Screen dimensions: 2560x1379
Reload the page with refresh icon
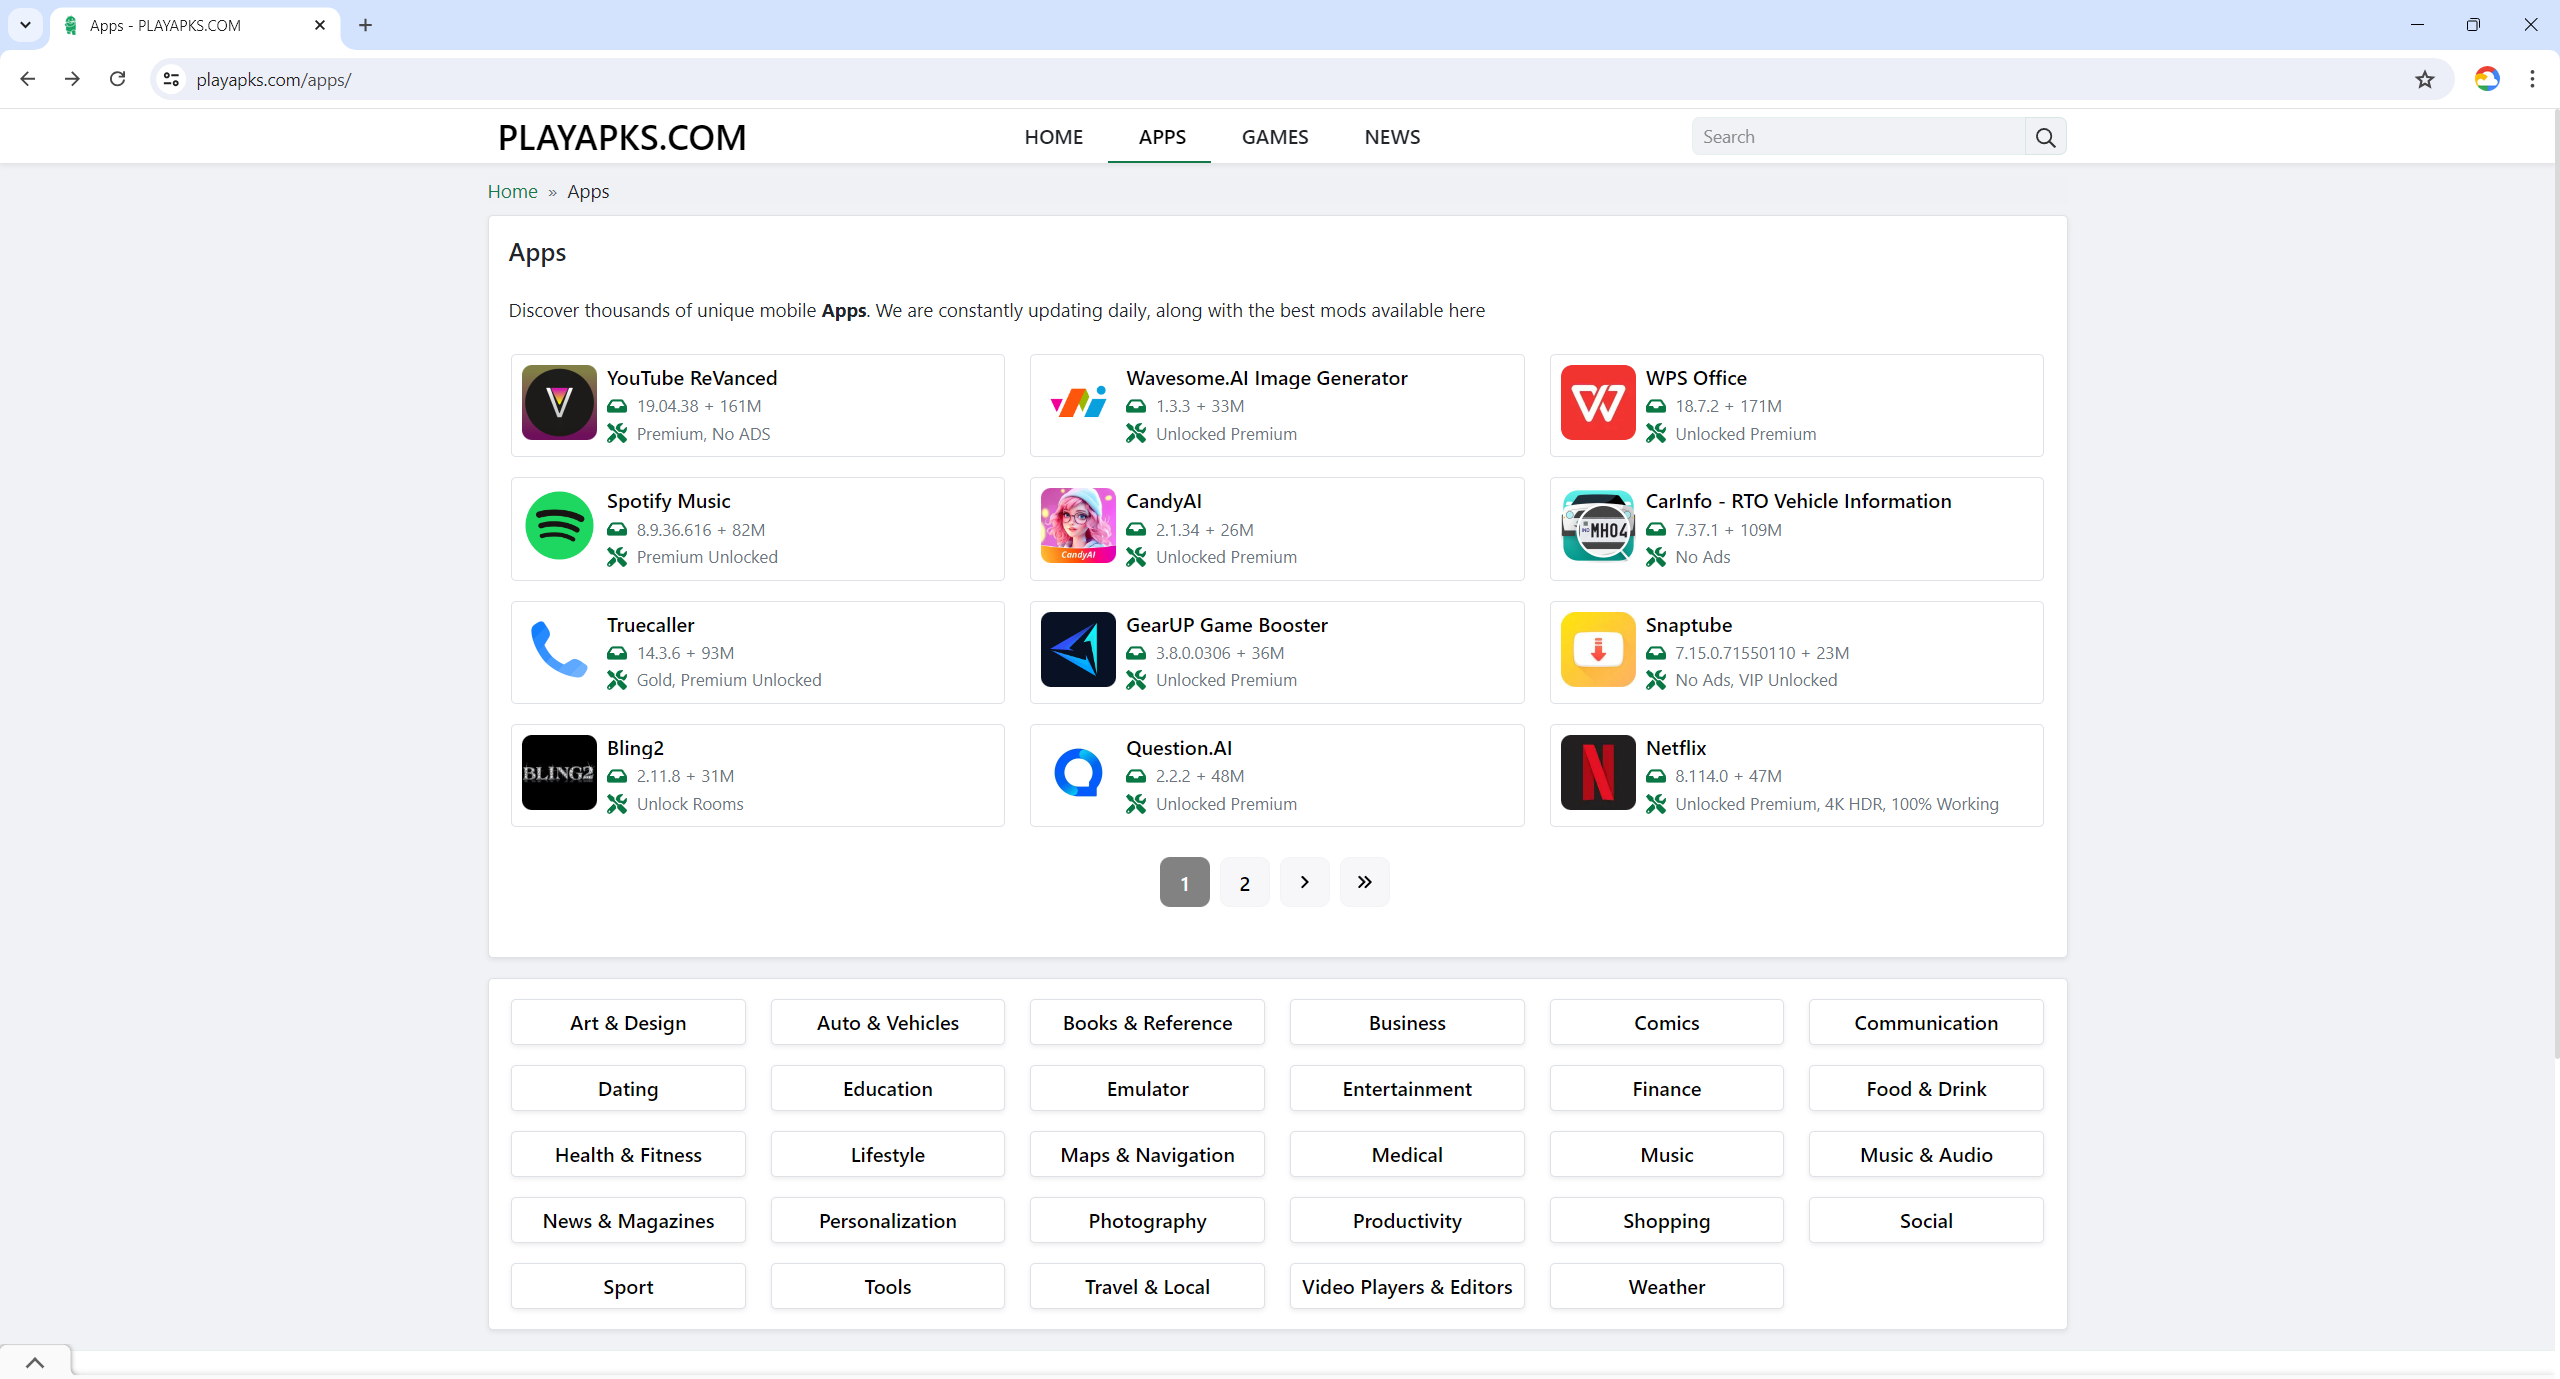click(x=118, y=79)
